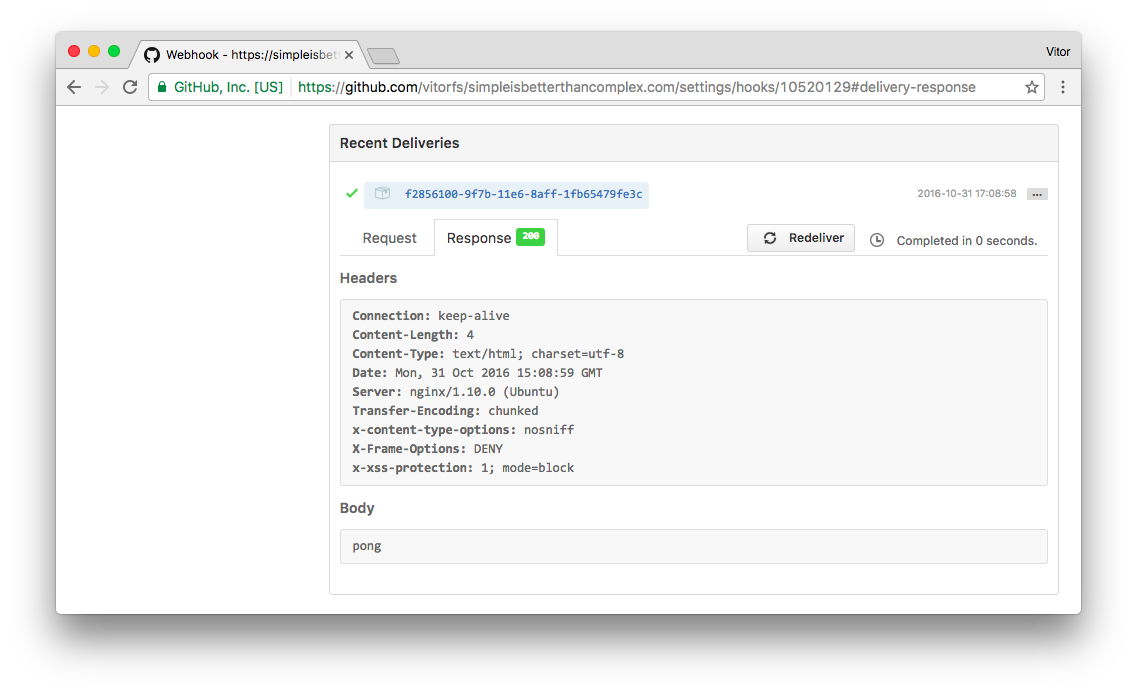The width and height of the screenshot is (1137, 694).
Task: Bookmark this page with the star icon
Action: tap(1031, 87)
